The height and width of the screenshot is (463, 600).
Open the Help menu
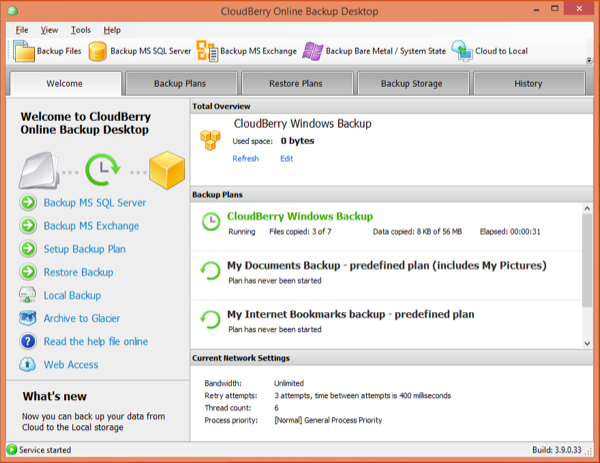click(x=112, y=30)
